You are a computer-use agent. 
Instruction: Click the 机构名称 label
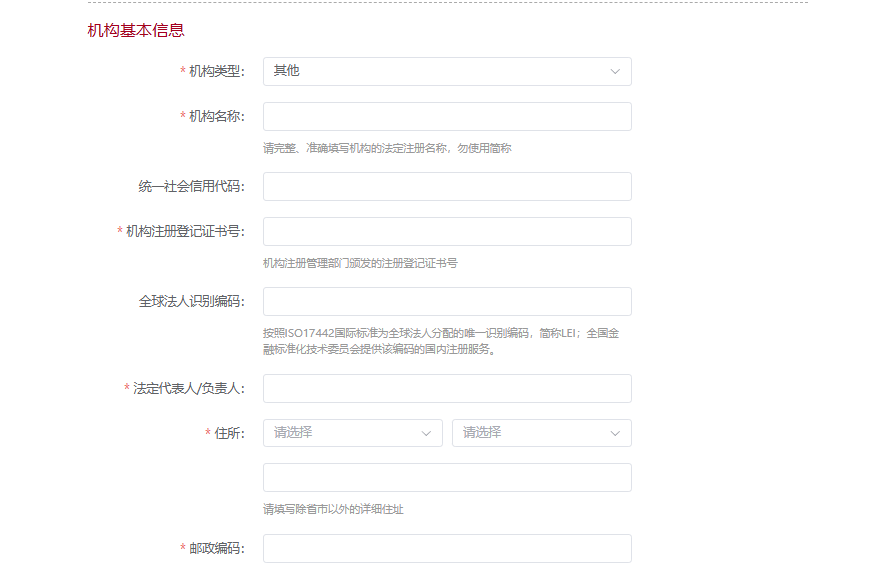pyautogui.click(x=216, y=116)
